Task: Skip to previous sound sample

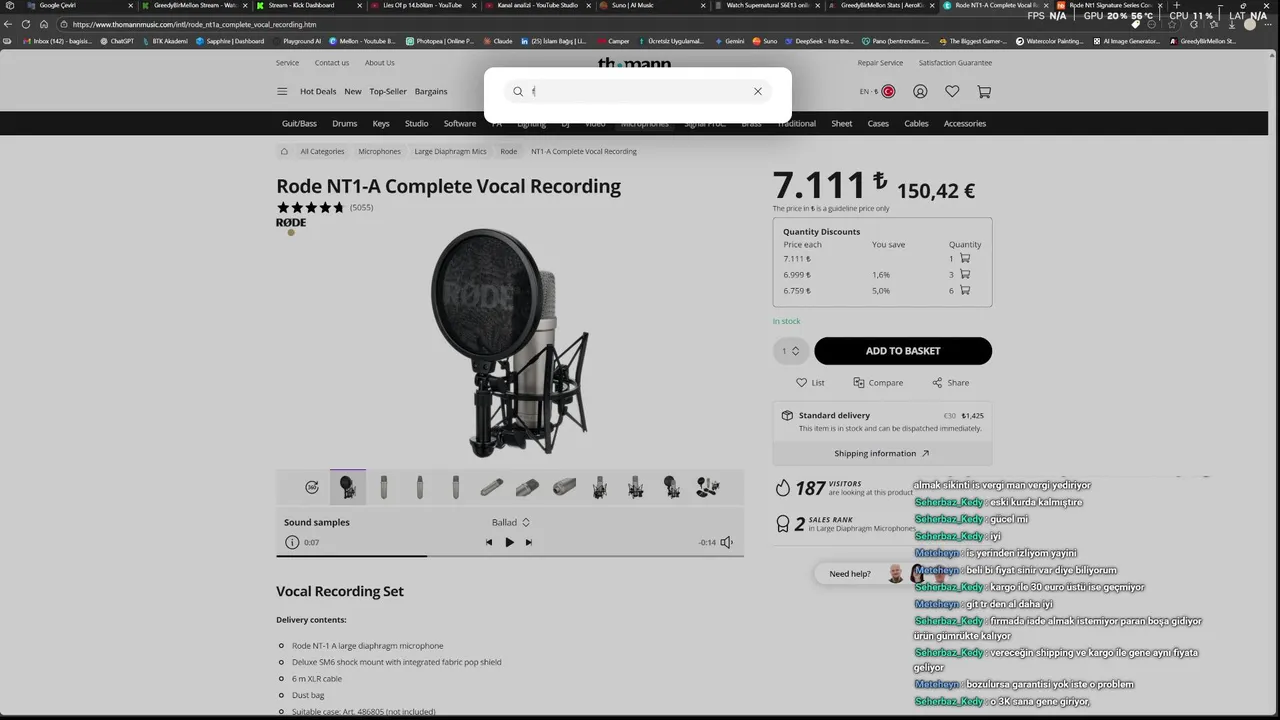Action: tap(489, 542)
